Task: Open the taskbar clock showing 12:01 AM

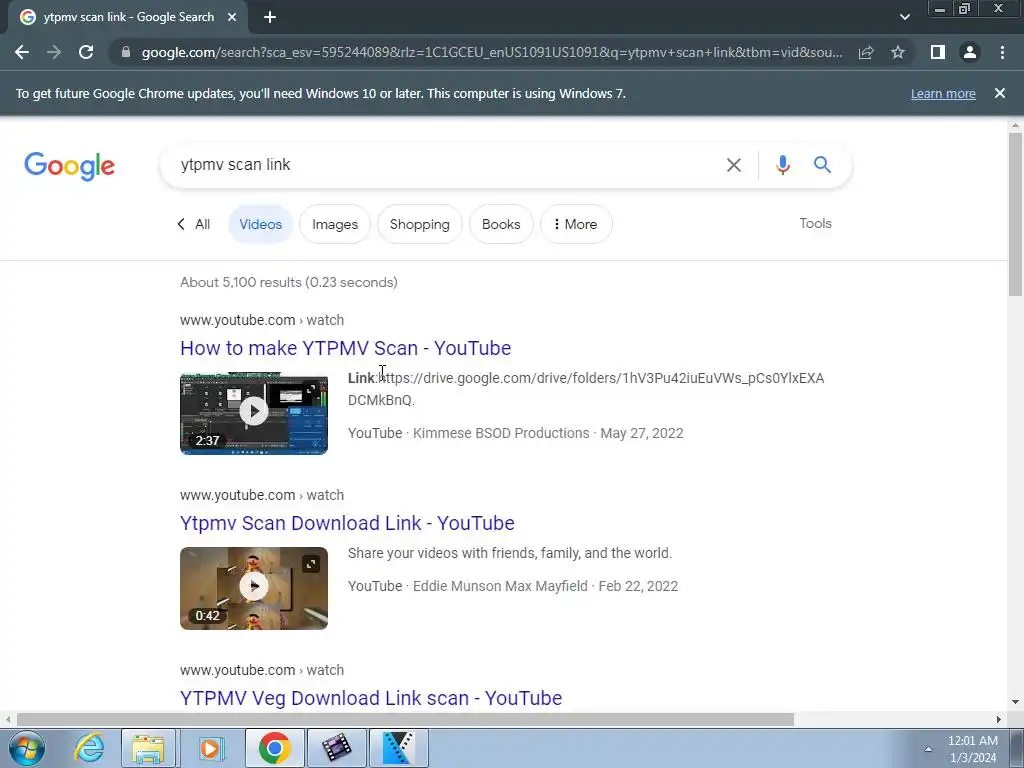Action: point(973,749)
